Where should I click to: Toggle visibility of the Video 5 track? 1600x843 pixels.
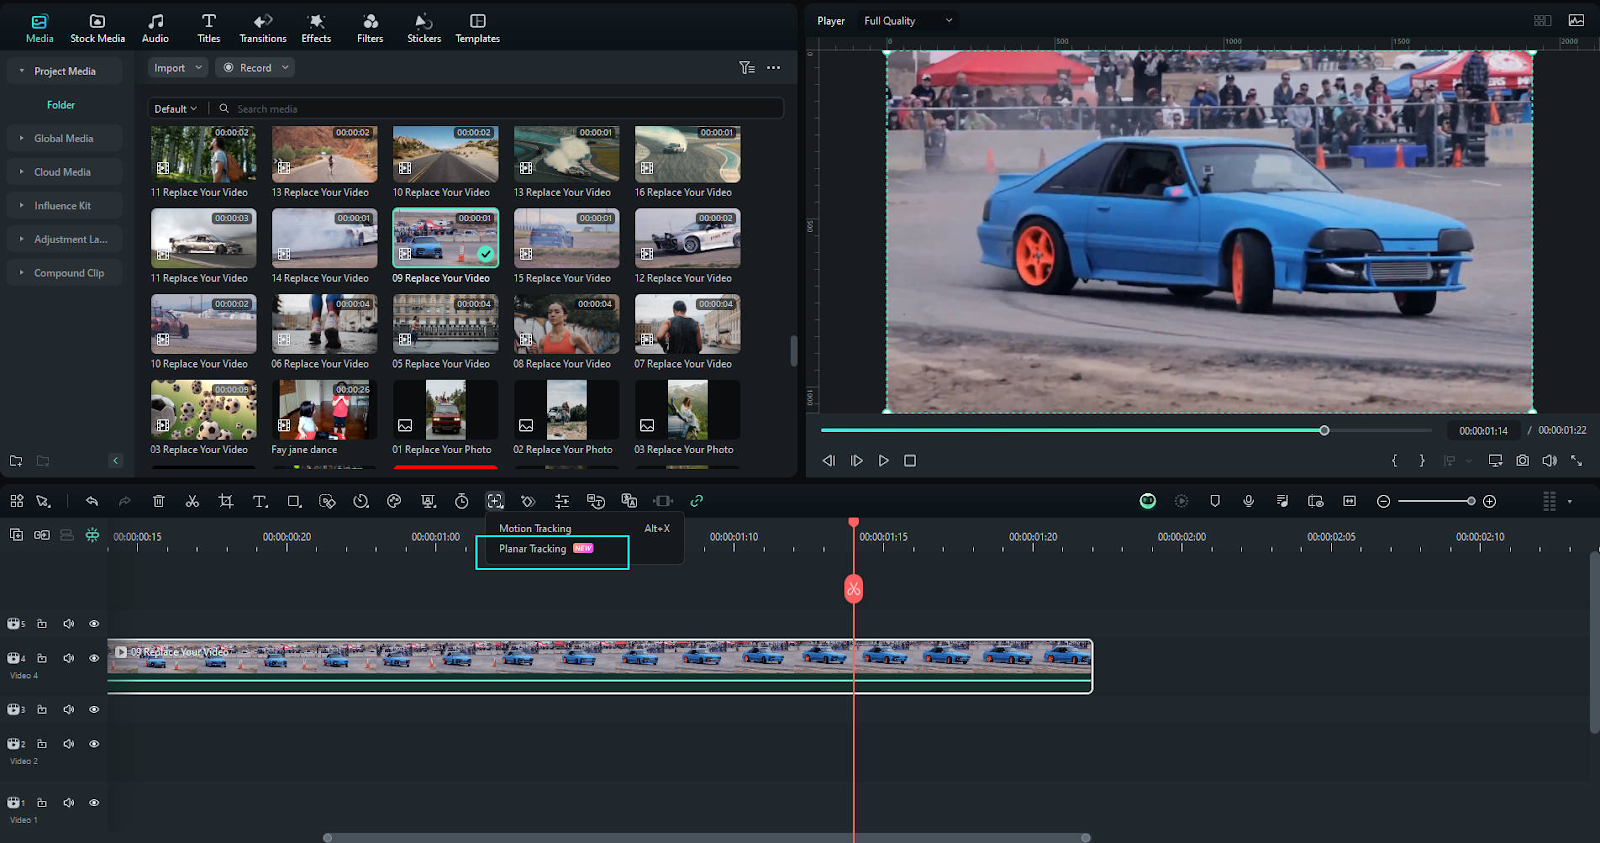pyautogui.click(x=94, y=624)
